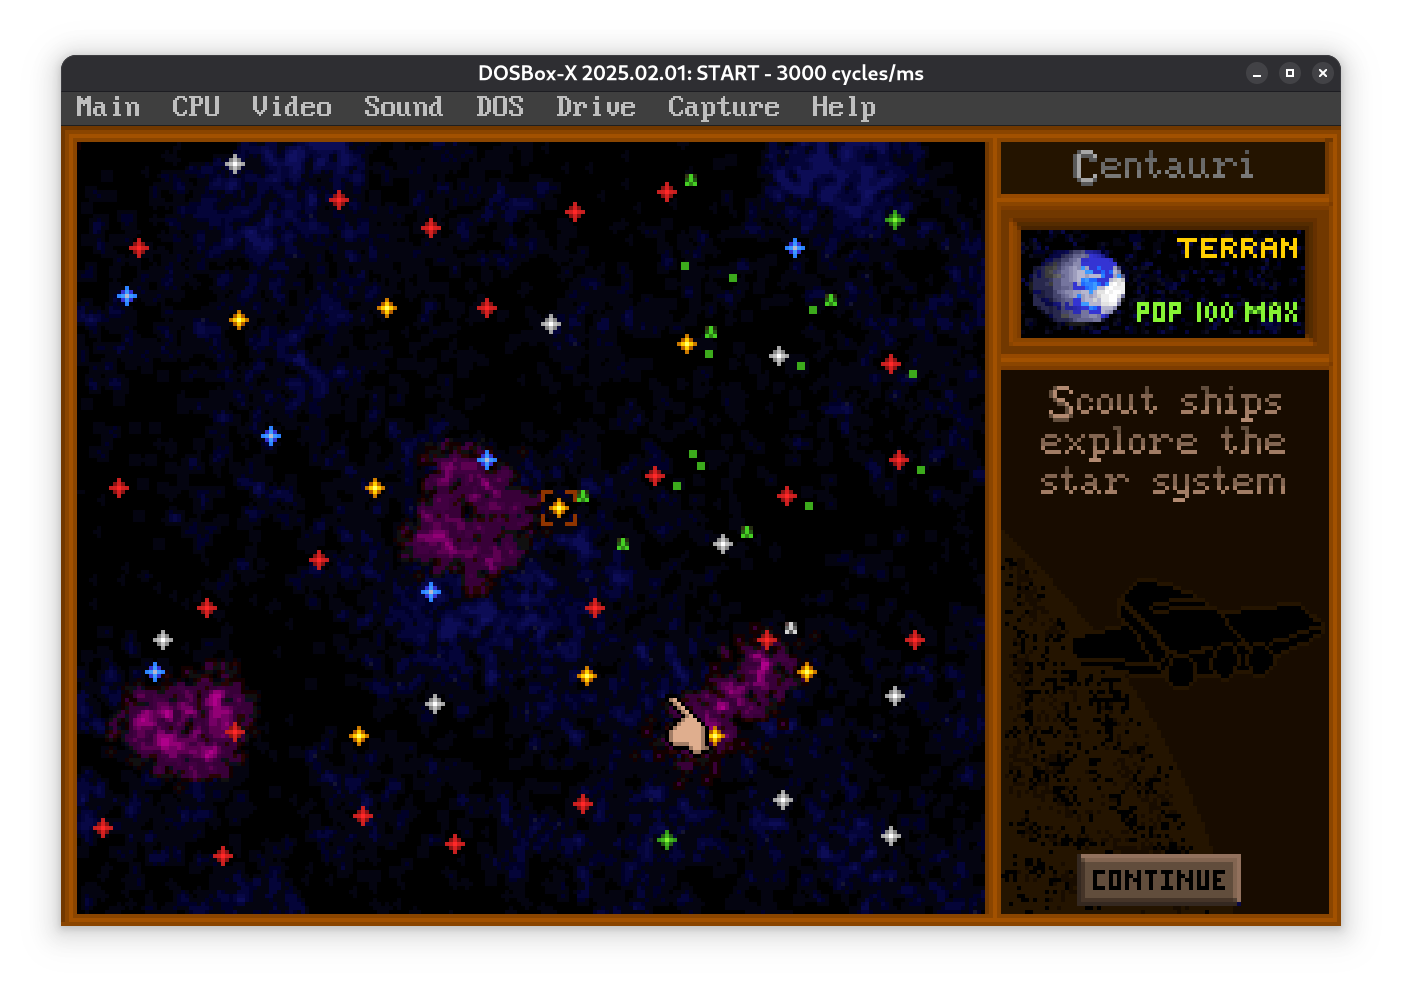The width and height of the screenshot is (1402, 993).
Task: Click the Terran planet image
Action: [1078, 286]
